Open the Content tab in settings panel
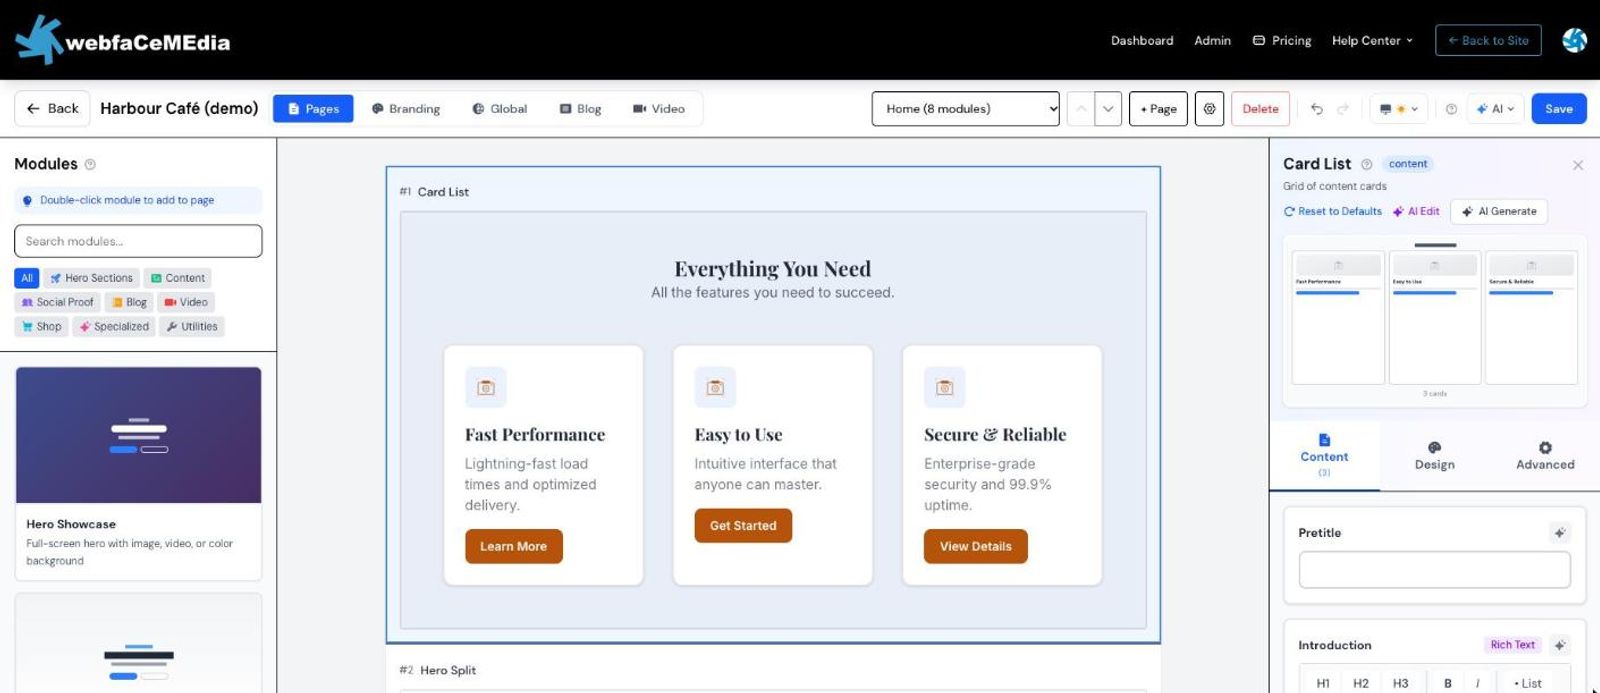 [1324, 456]
